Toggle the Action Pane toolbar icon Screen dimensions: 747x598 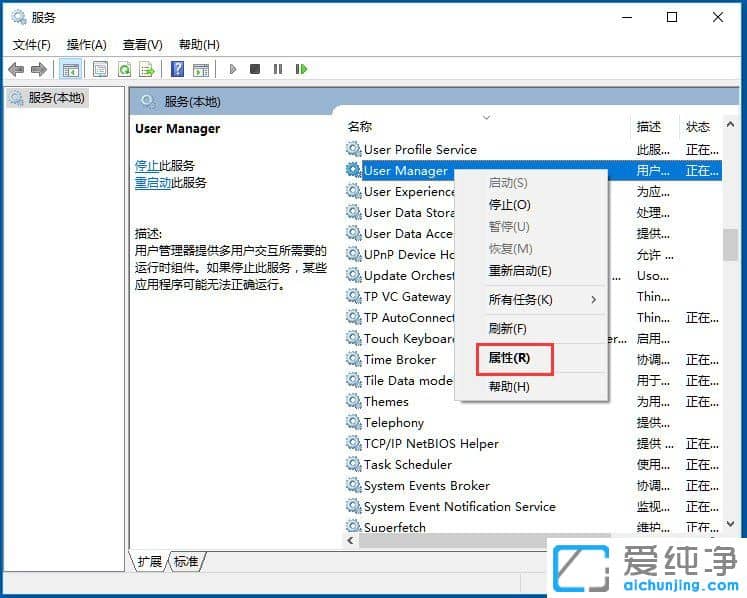point(201,70)
